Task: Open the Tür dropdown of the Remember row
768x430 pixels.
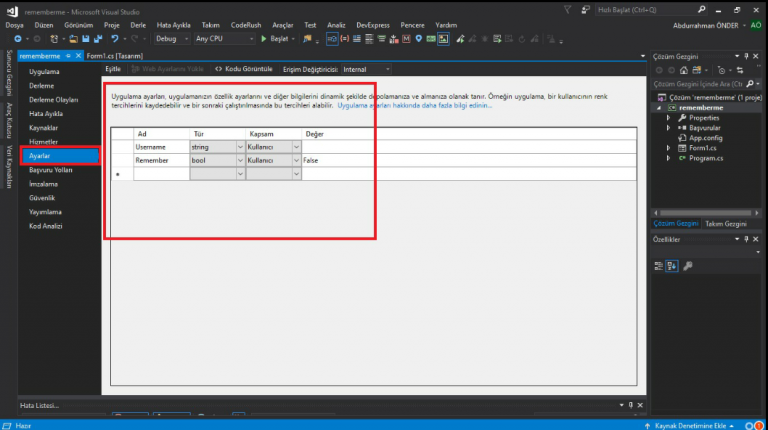Action: (240, 160)
